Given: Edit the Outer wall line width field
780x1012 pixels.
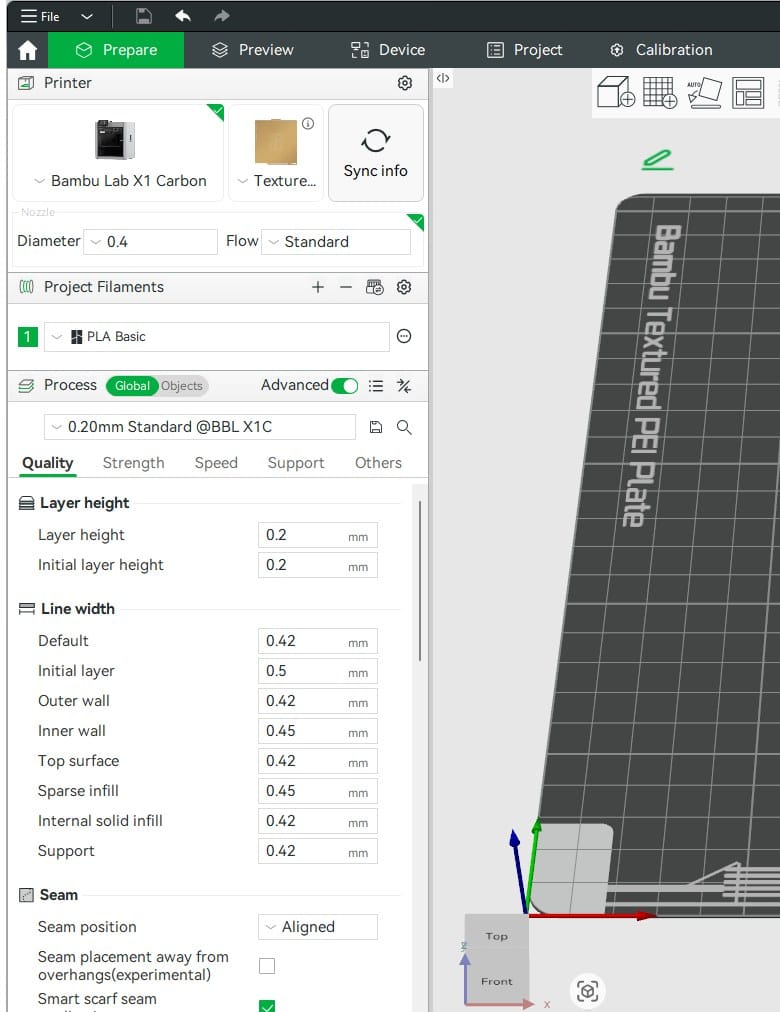Looking at the screenshot, I should pos(317,701).
